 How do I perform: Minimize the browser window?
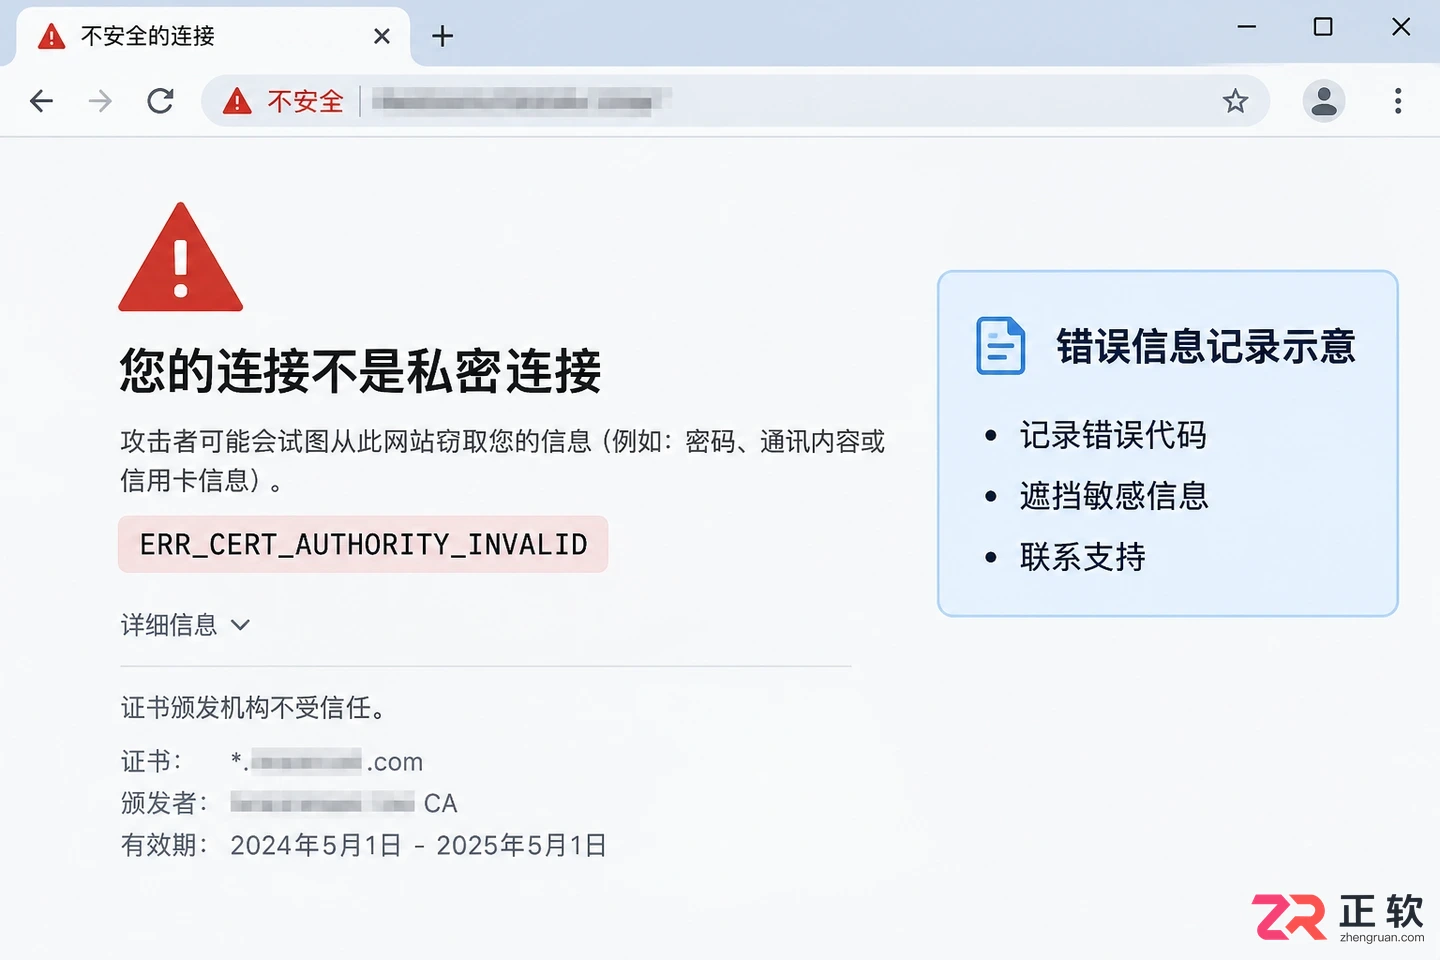pos(1247,27)
